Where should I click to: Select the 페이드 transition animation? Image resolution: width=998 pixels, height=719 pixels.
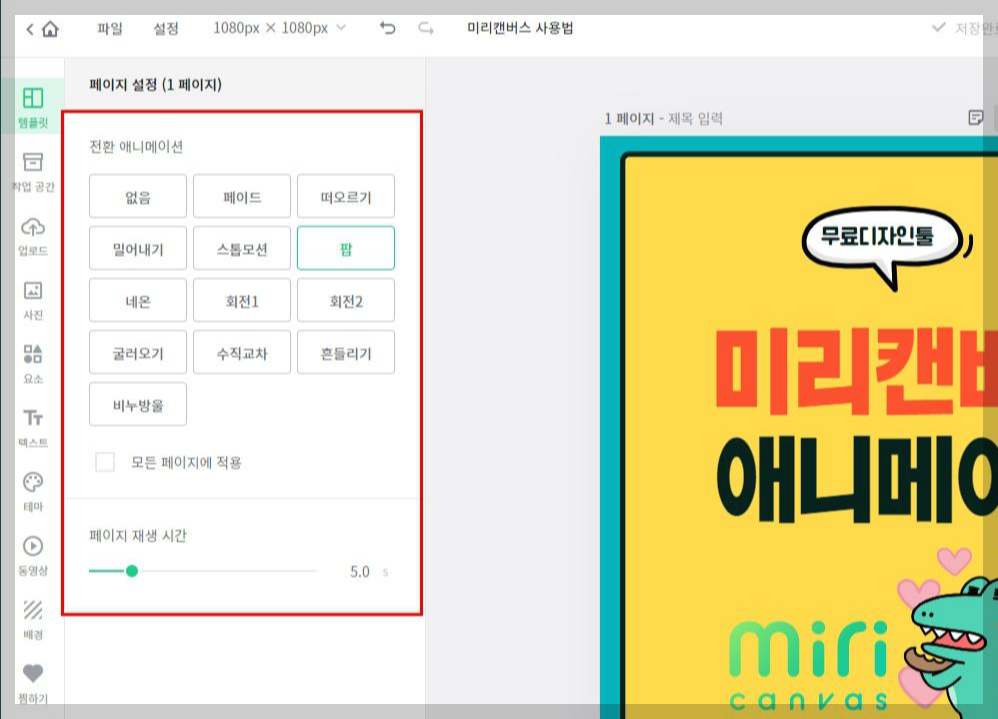[241, 196]
